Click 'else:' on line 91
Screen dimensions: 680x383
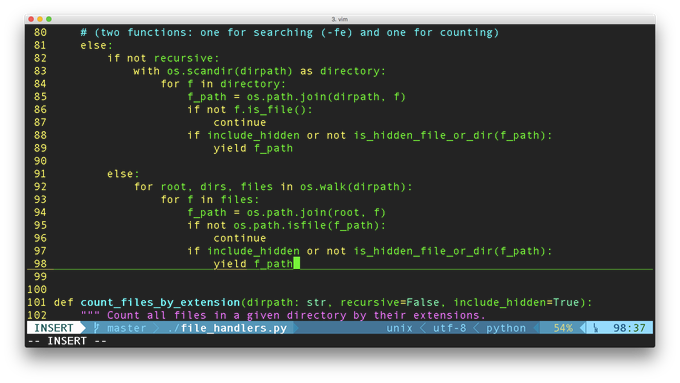tap(123, 174)
